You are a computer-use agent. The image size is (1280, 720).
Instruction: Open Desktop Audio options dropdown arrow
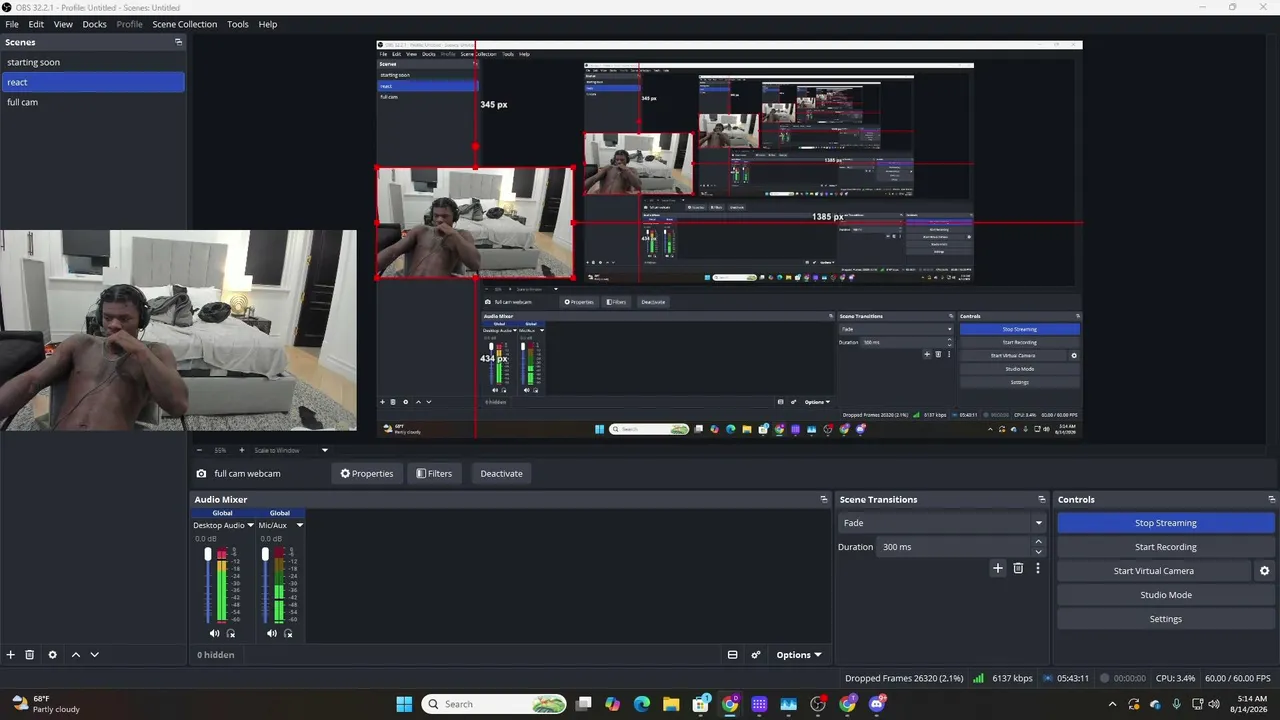pos(250,525)
